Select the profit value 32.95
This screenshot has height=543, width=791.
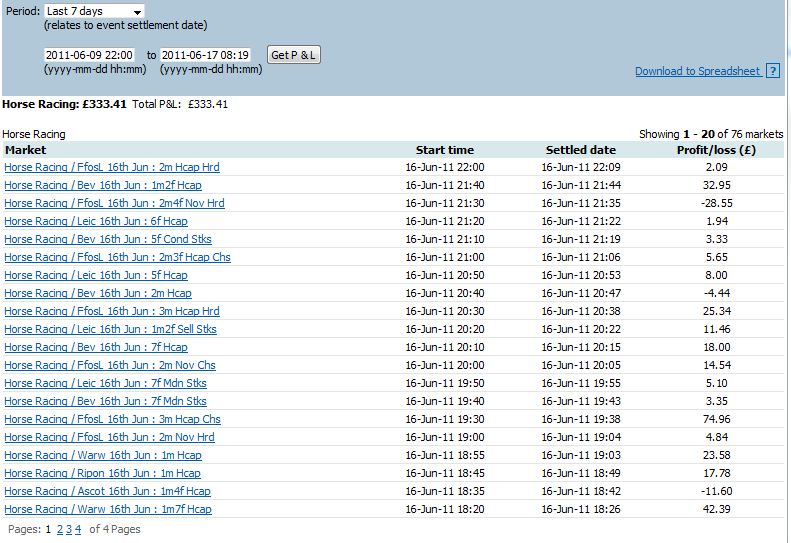click(x=716, y=185)
